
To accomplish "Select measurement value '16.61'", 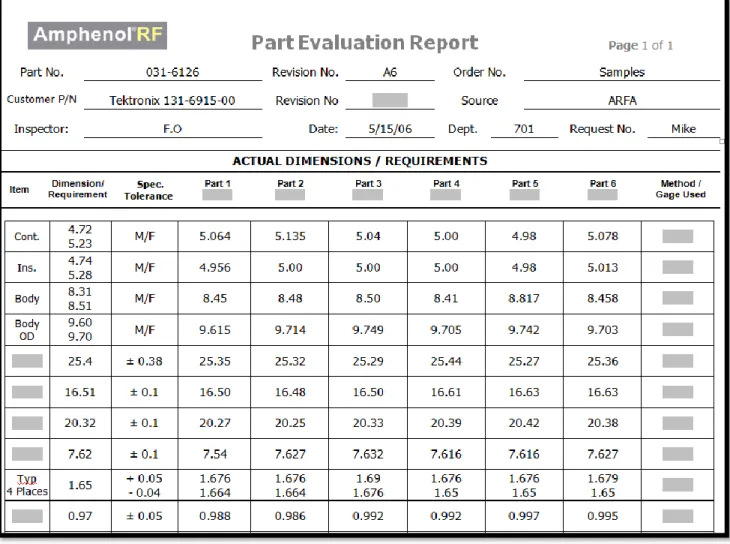I will (446, 392).
